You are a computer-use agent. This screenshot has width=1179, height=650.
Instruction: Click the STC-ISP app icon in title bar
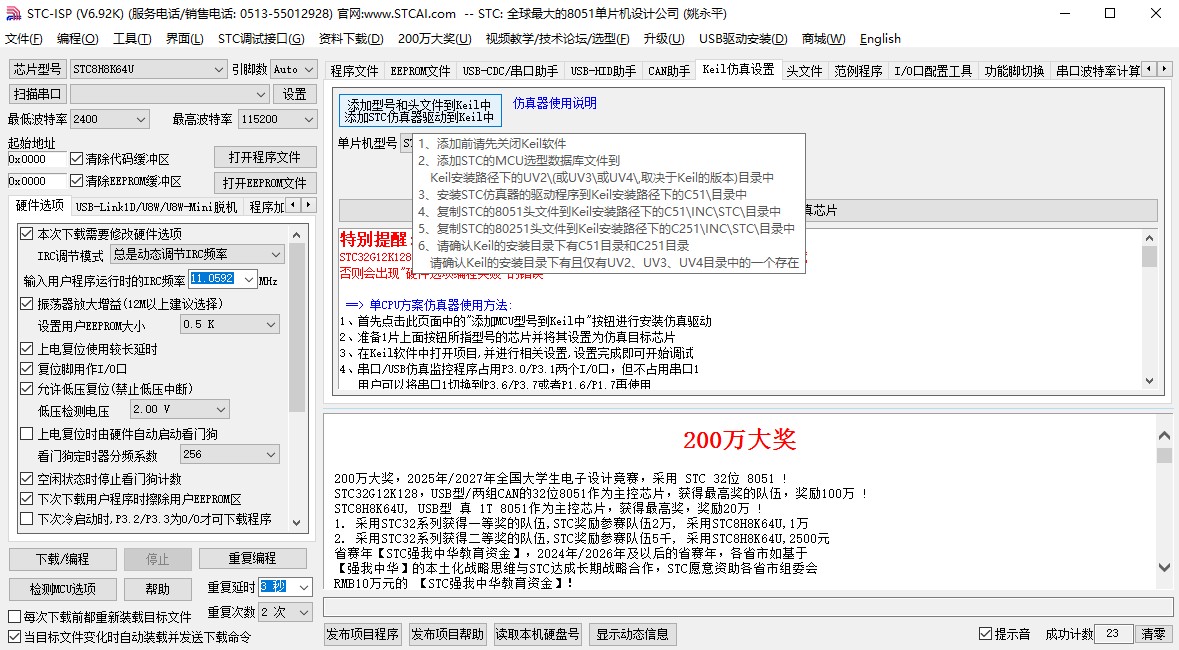[13, 14]
